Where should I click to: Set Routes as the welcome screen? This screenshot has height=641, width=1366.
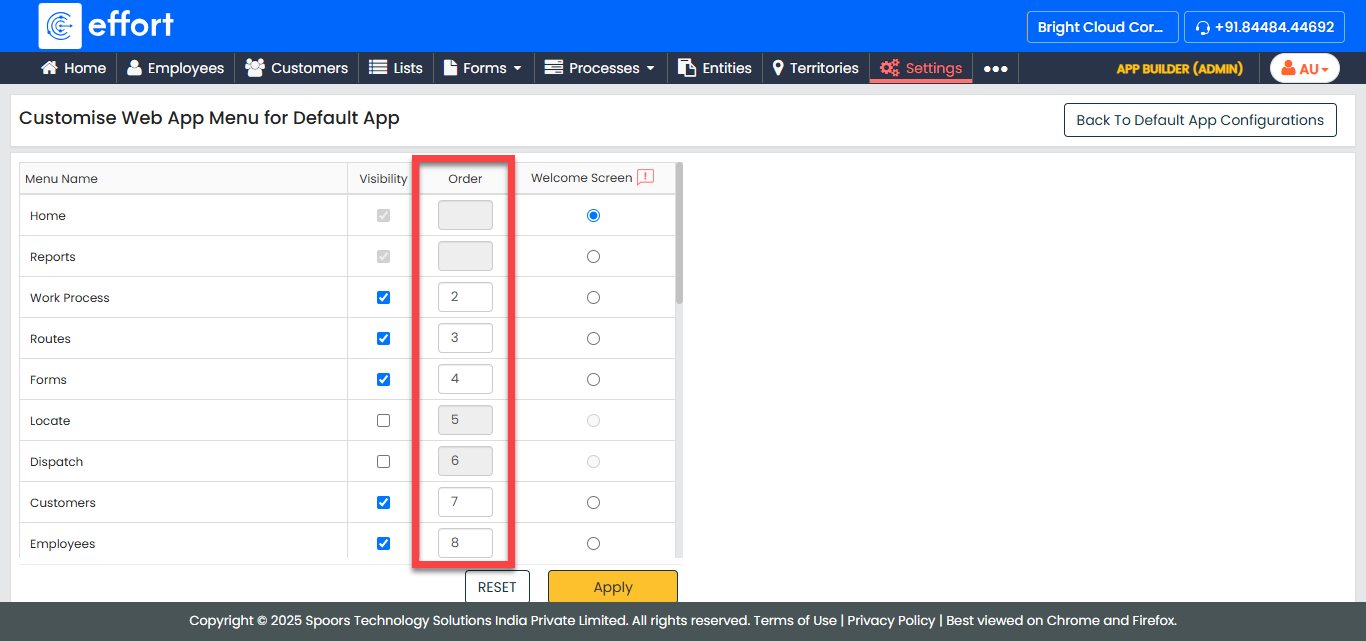pyautogui.click(x=593, y=339)
